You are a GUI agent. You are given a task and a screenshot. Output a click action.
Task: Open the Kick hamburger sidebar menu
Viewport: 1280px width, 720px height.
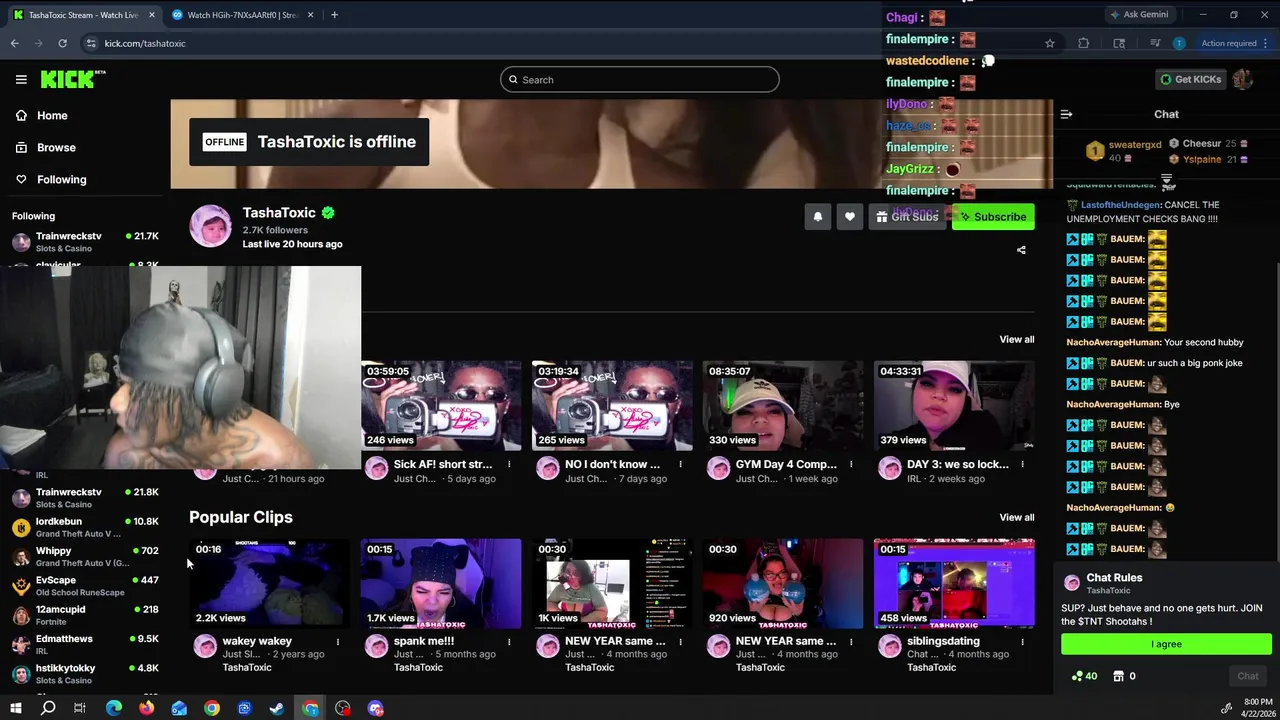pos(21,79)
